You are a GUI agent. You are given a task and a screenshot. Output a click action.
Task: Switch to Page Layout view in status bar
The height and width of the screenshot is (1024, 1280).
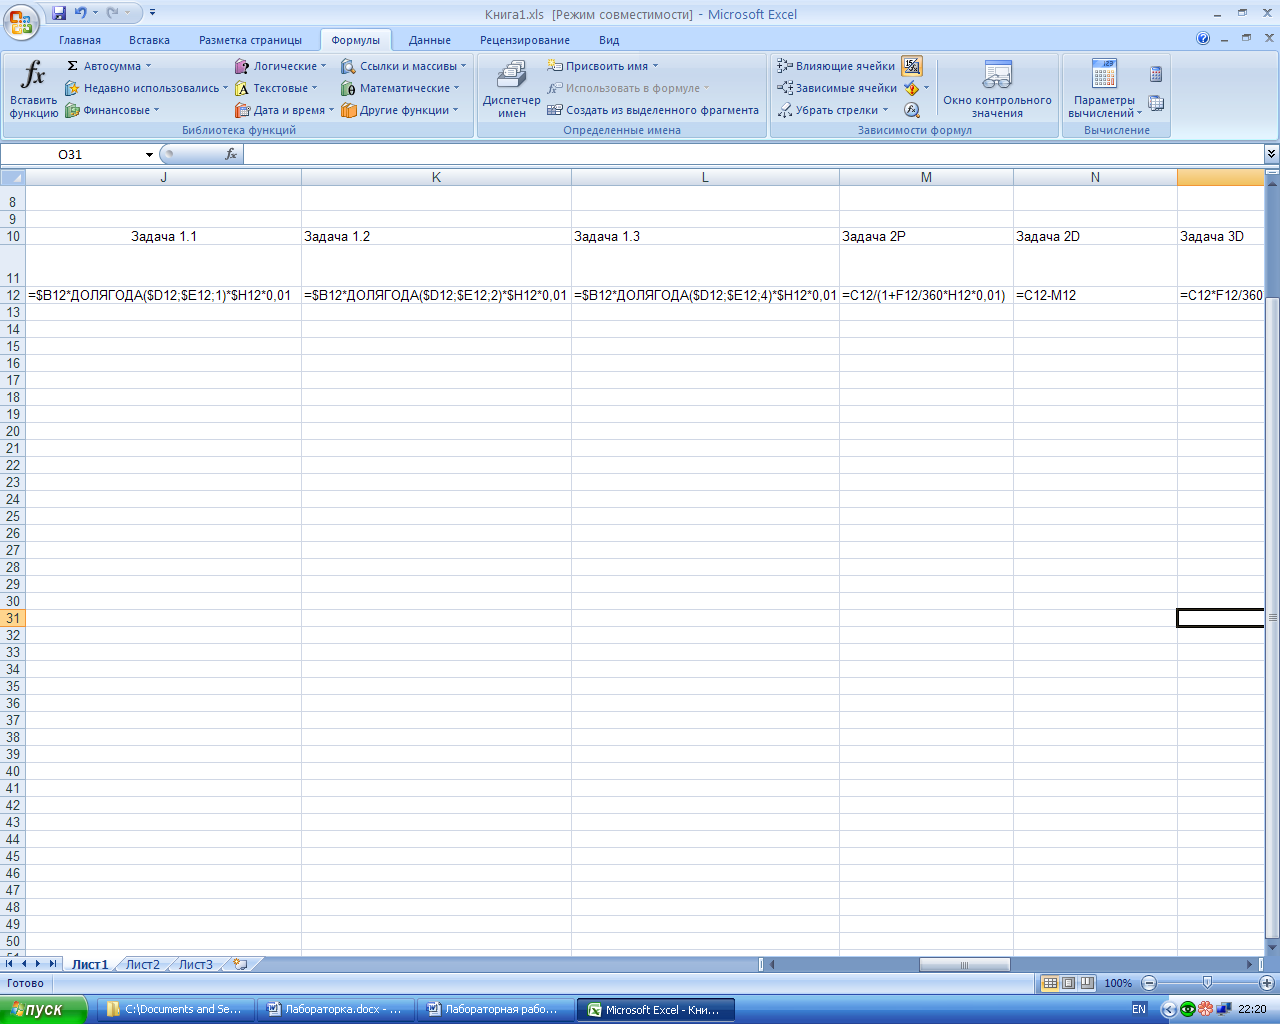coord(1068,983)
